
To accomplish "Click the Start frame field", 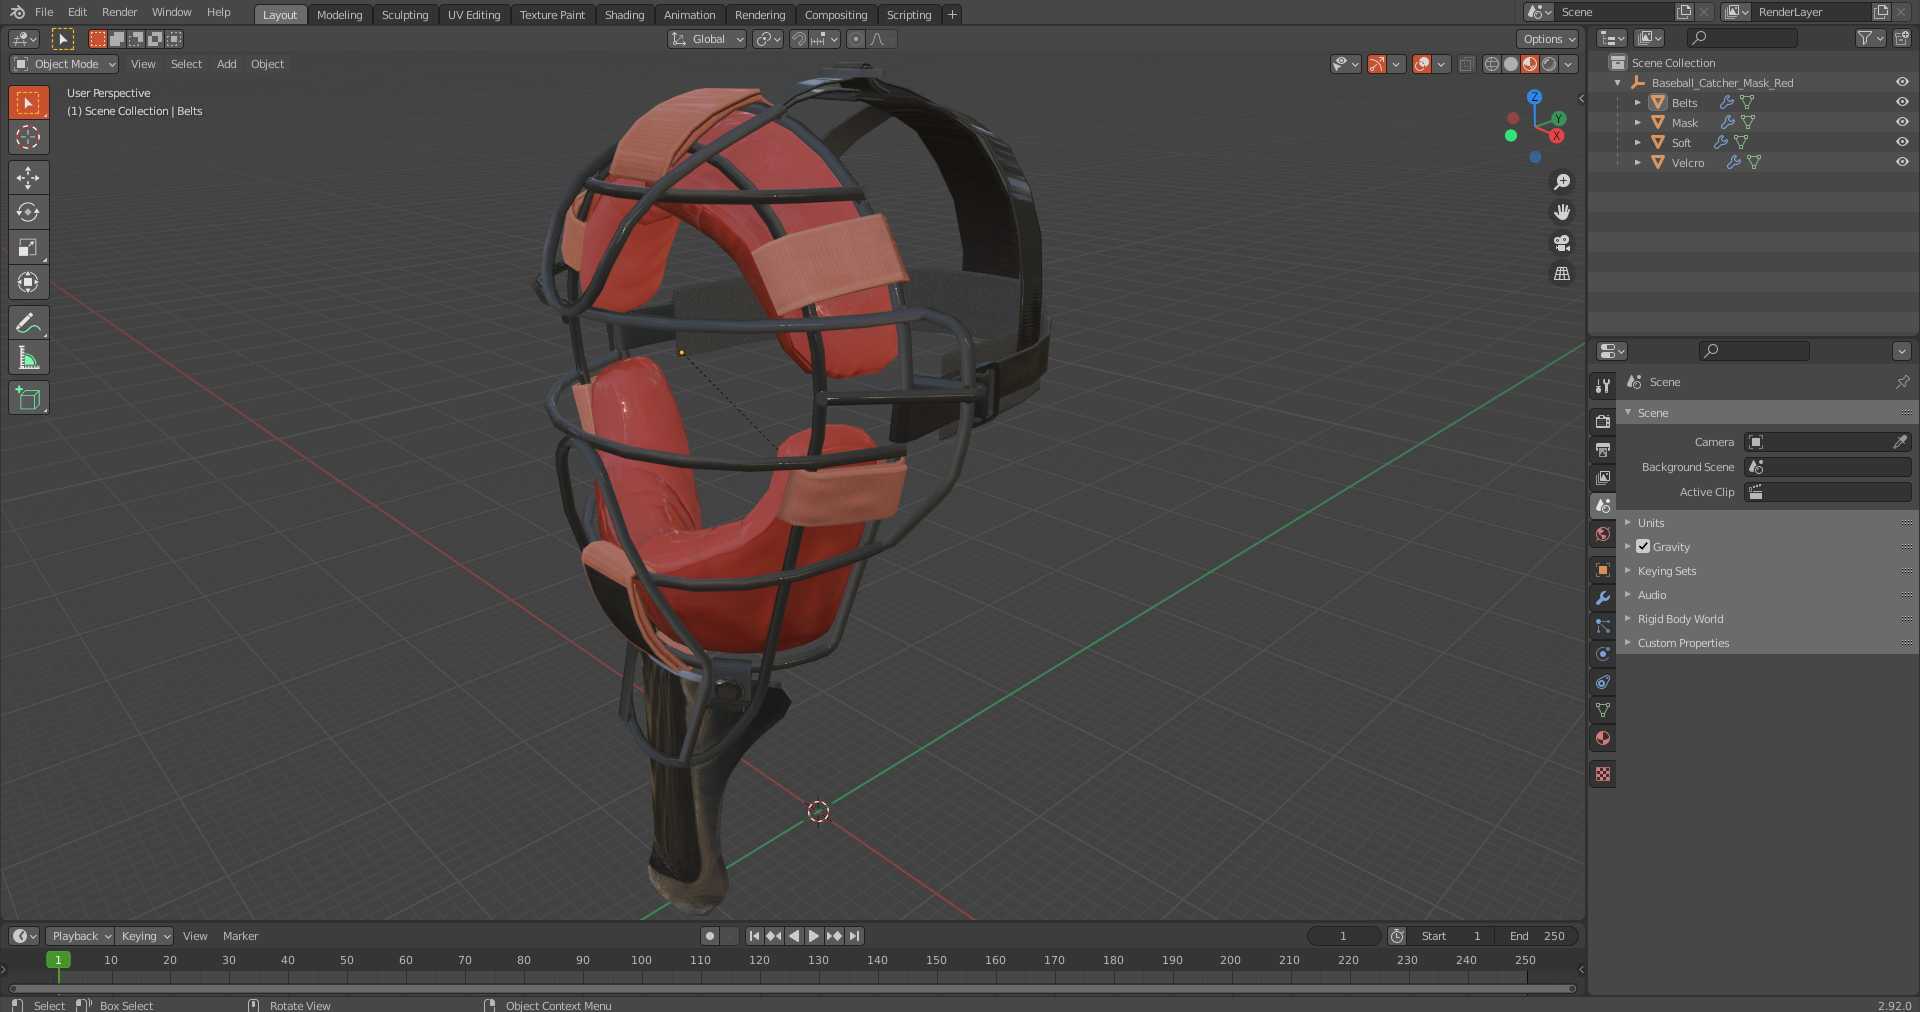I will click(1454, 936).
